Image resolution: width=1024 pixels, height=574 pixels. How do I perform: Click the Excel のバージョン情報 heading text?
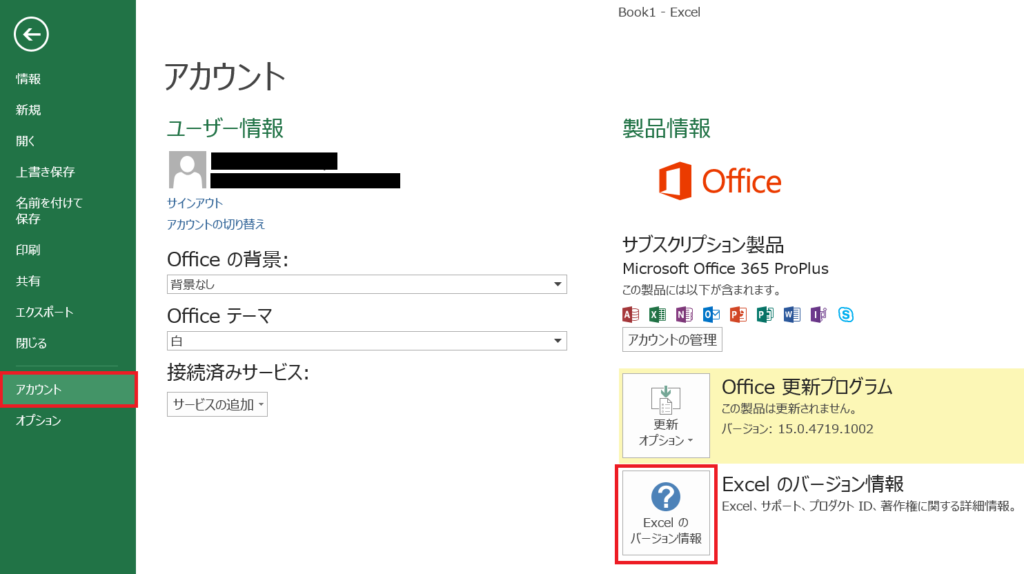click(812, 485)
